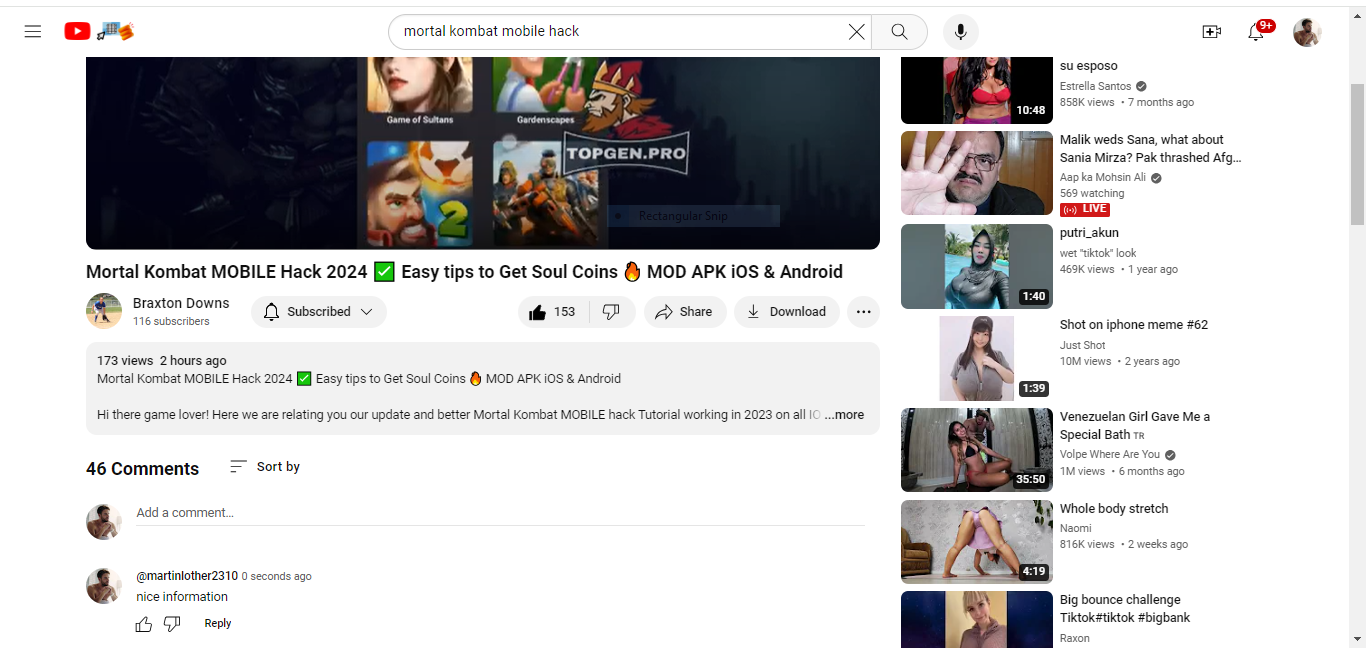This screenshot has height=648, width=1366.
Task: Download the video
Action: [787, 312]
